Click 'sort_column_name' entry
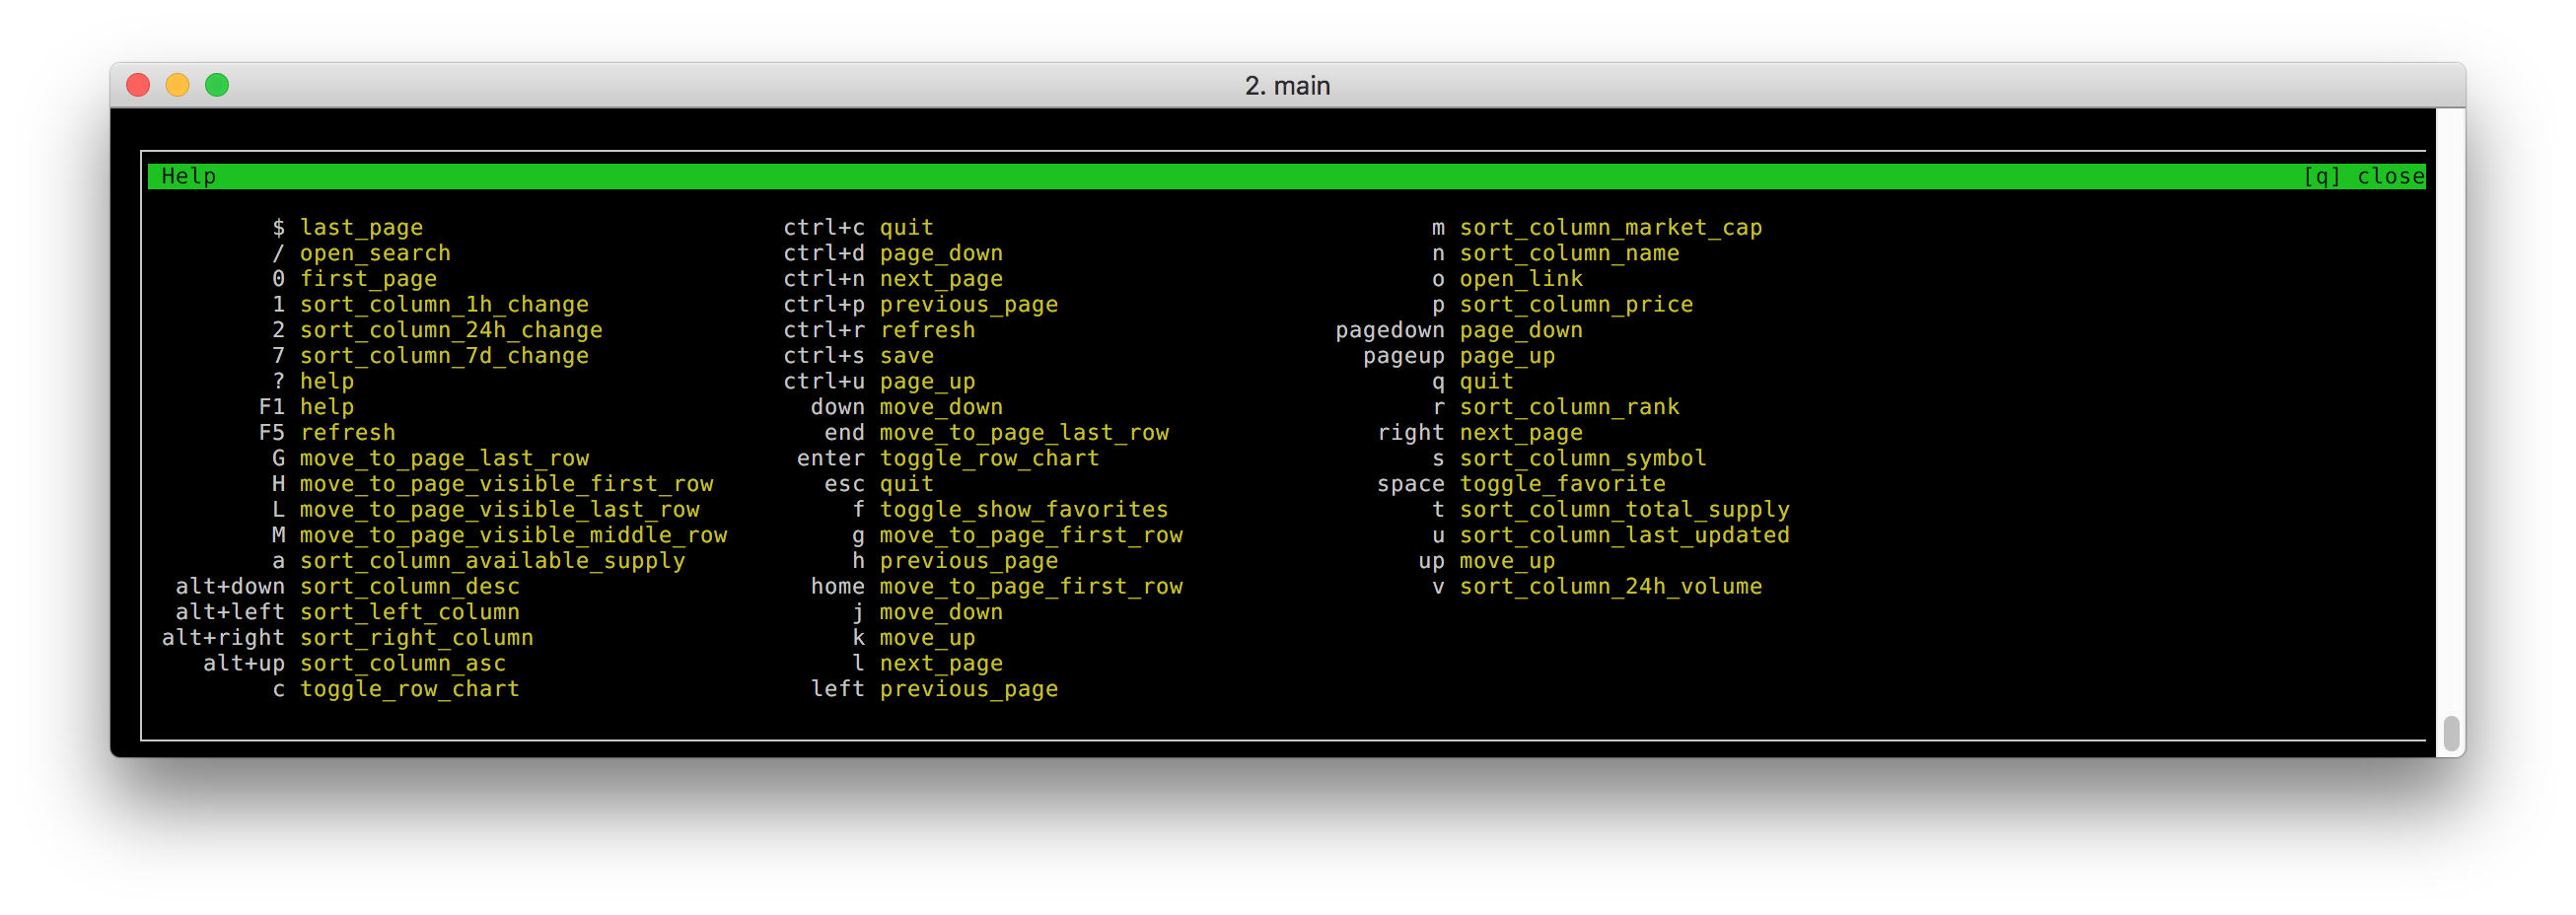 [x=1570, y=254]
